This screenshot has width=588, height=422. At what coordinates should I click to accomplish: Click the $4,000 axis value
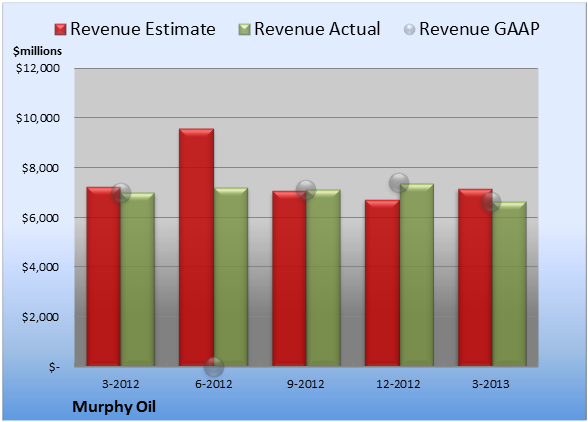pyautogui.click(x=40, y=267)
